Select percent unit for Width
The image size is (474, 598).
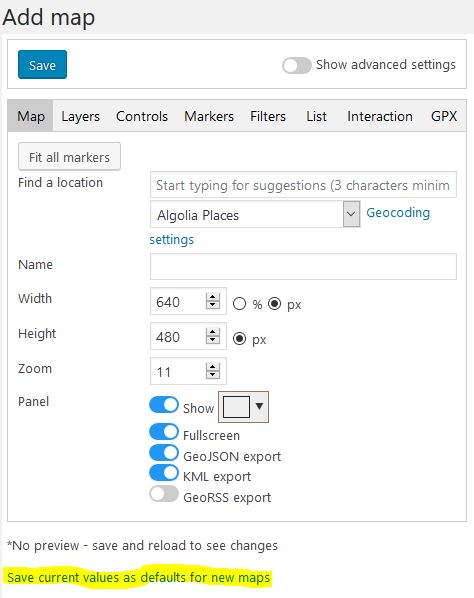pos(239,304)
